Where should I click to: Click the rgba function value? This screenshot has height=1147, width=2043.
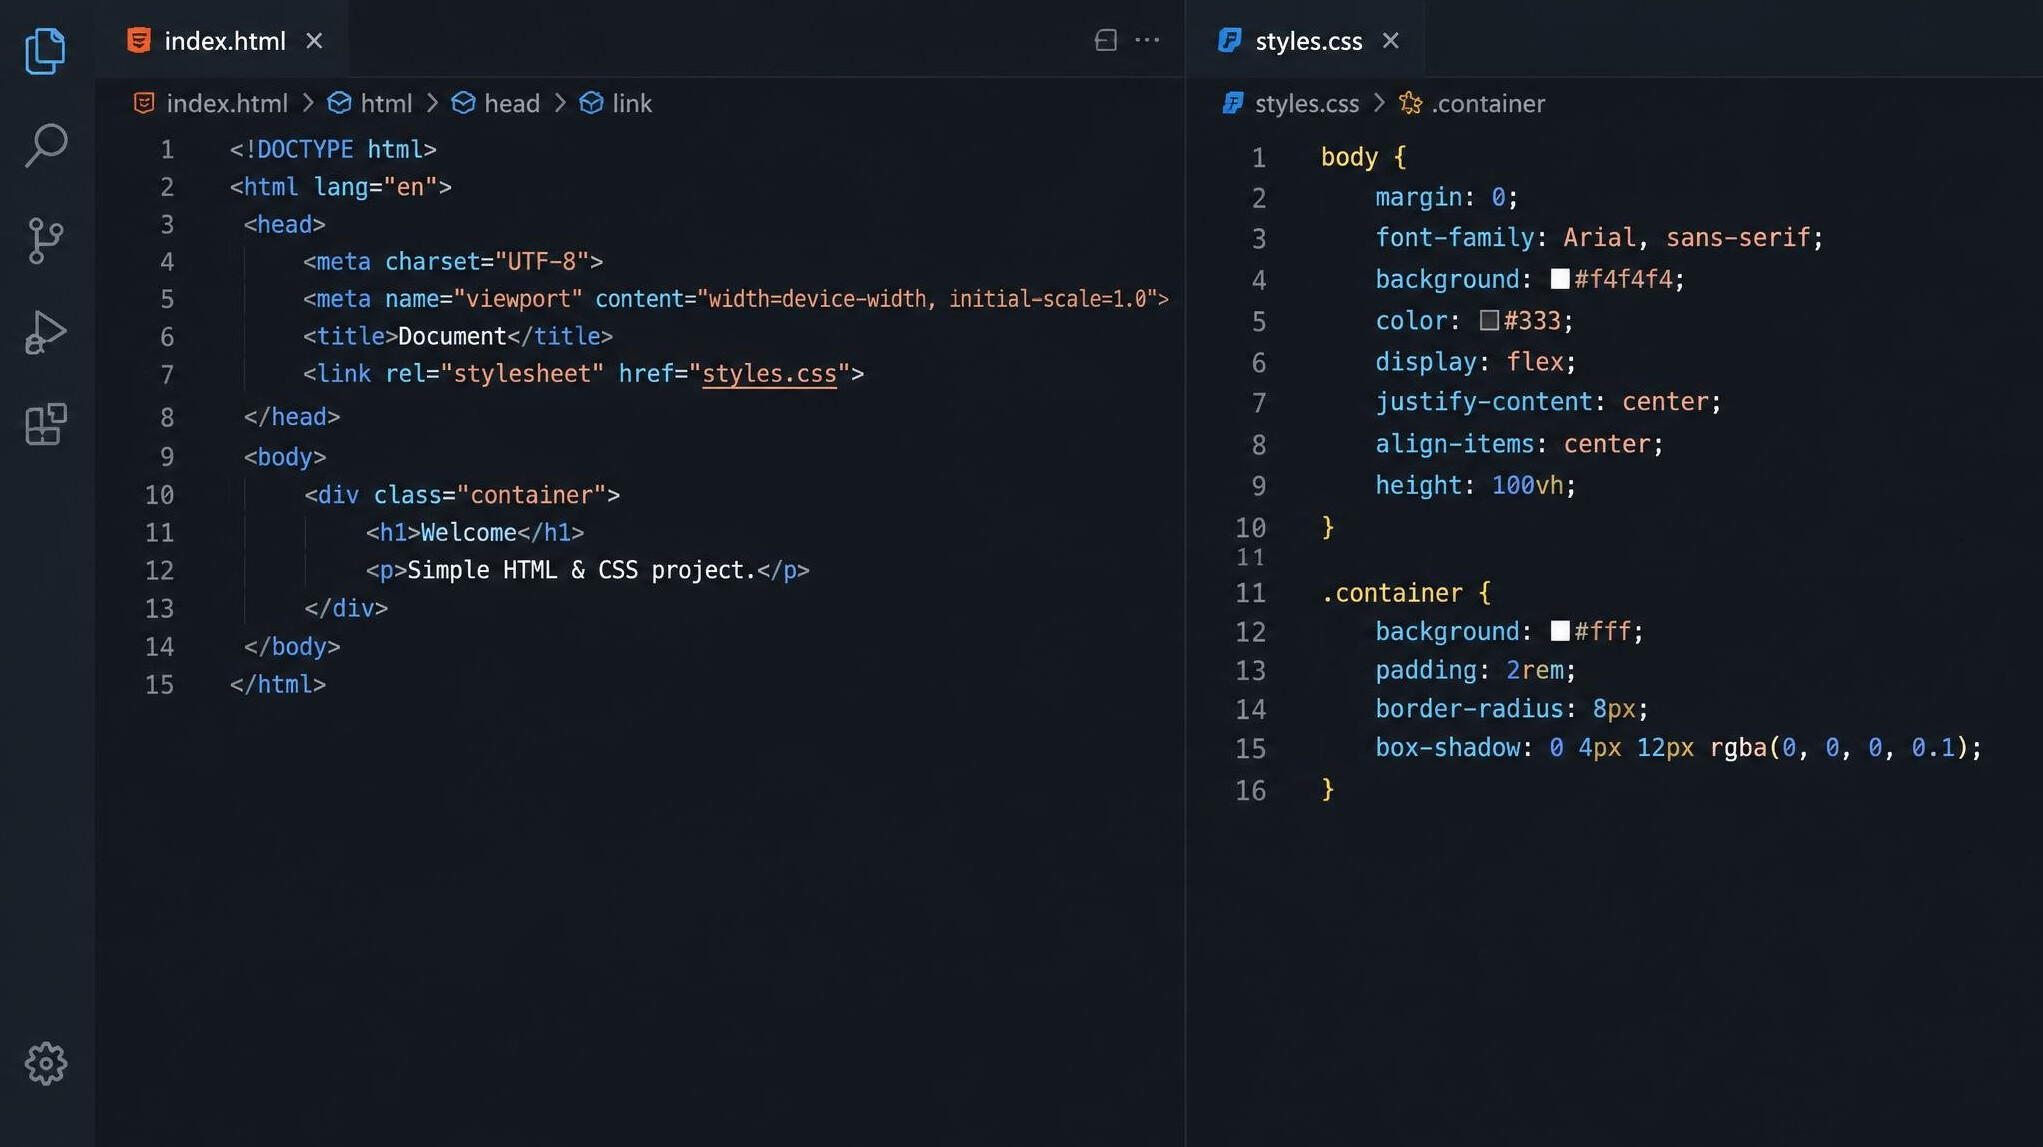(1839, 748)
